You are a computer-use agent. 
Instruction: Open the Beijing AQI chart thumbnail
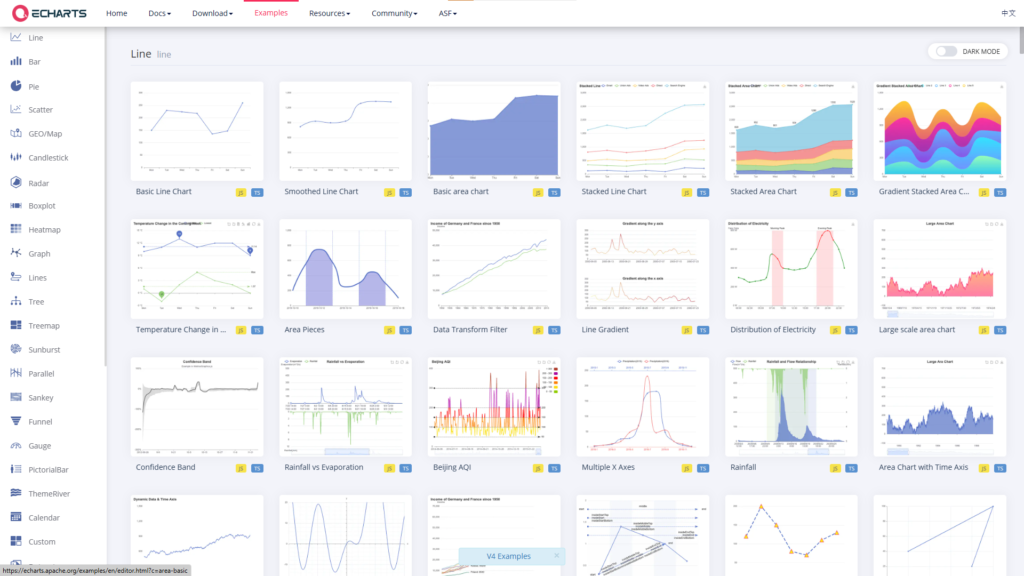[493, 407]
